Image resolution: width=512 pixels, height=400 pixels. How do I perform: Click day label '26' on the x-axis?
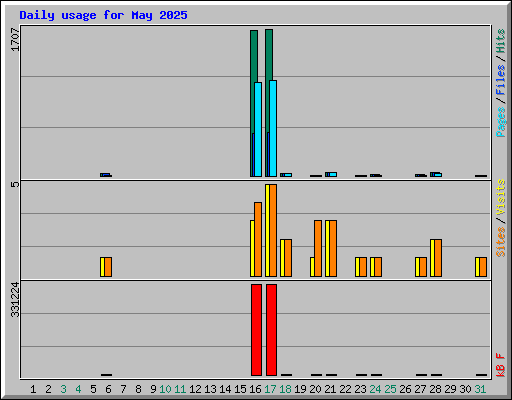405,389
